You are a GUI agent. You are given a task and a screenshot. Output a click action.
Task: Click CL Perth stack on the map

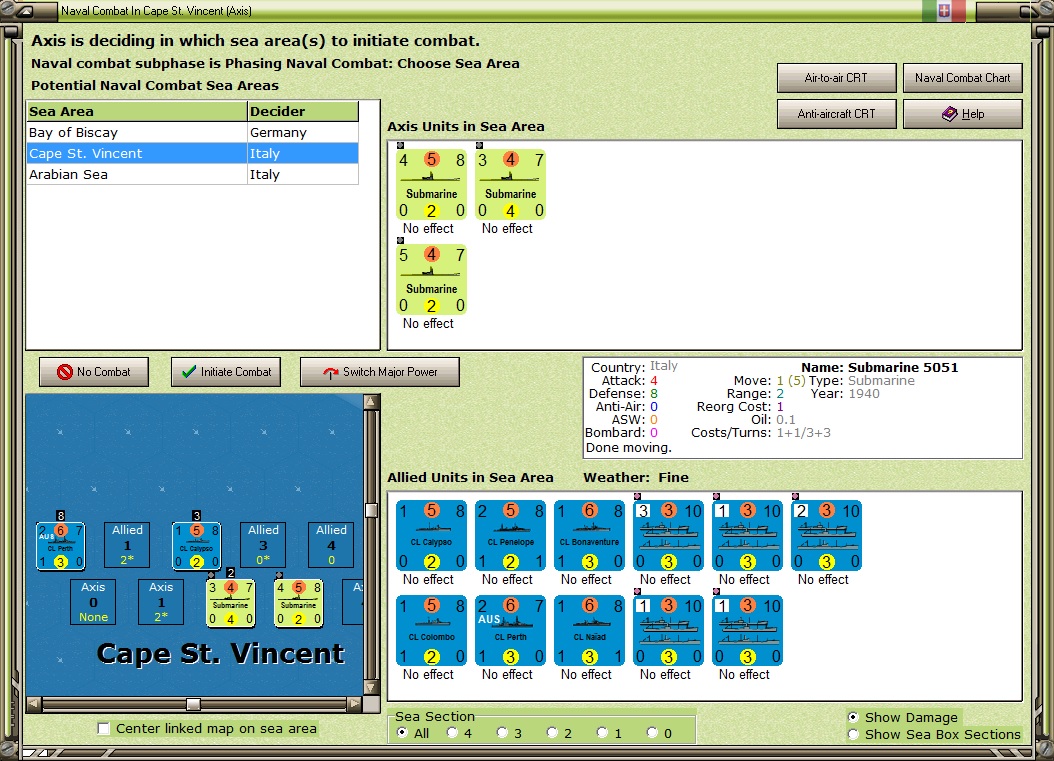pyautogui.click(x=60, y=546)
